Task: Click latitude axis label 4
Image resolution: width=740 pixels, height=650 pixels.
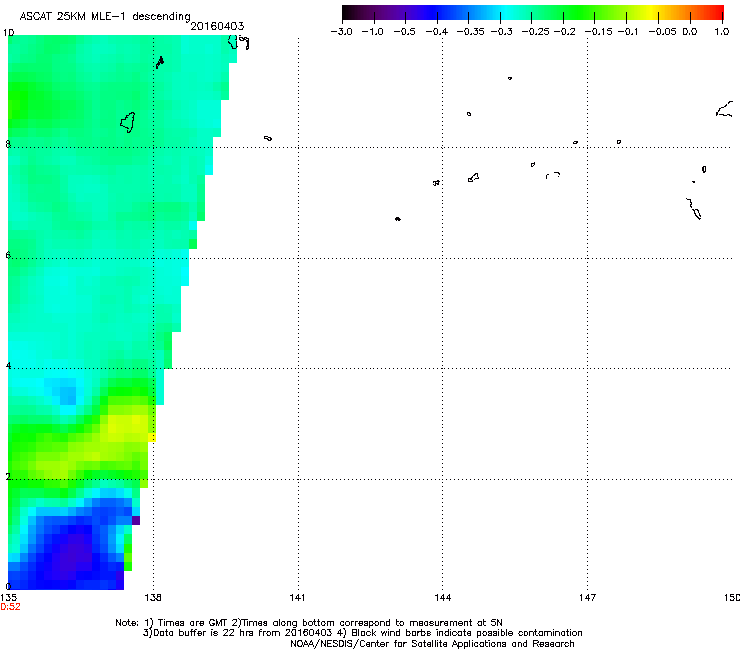Action: coord(8,365)
